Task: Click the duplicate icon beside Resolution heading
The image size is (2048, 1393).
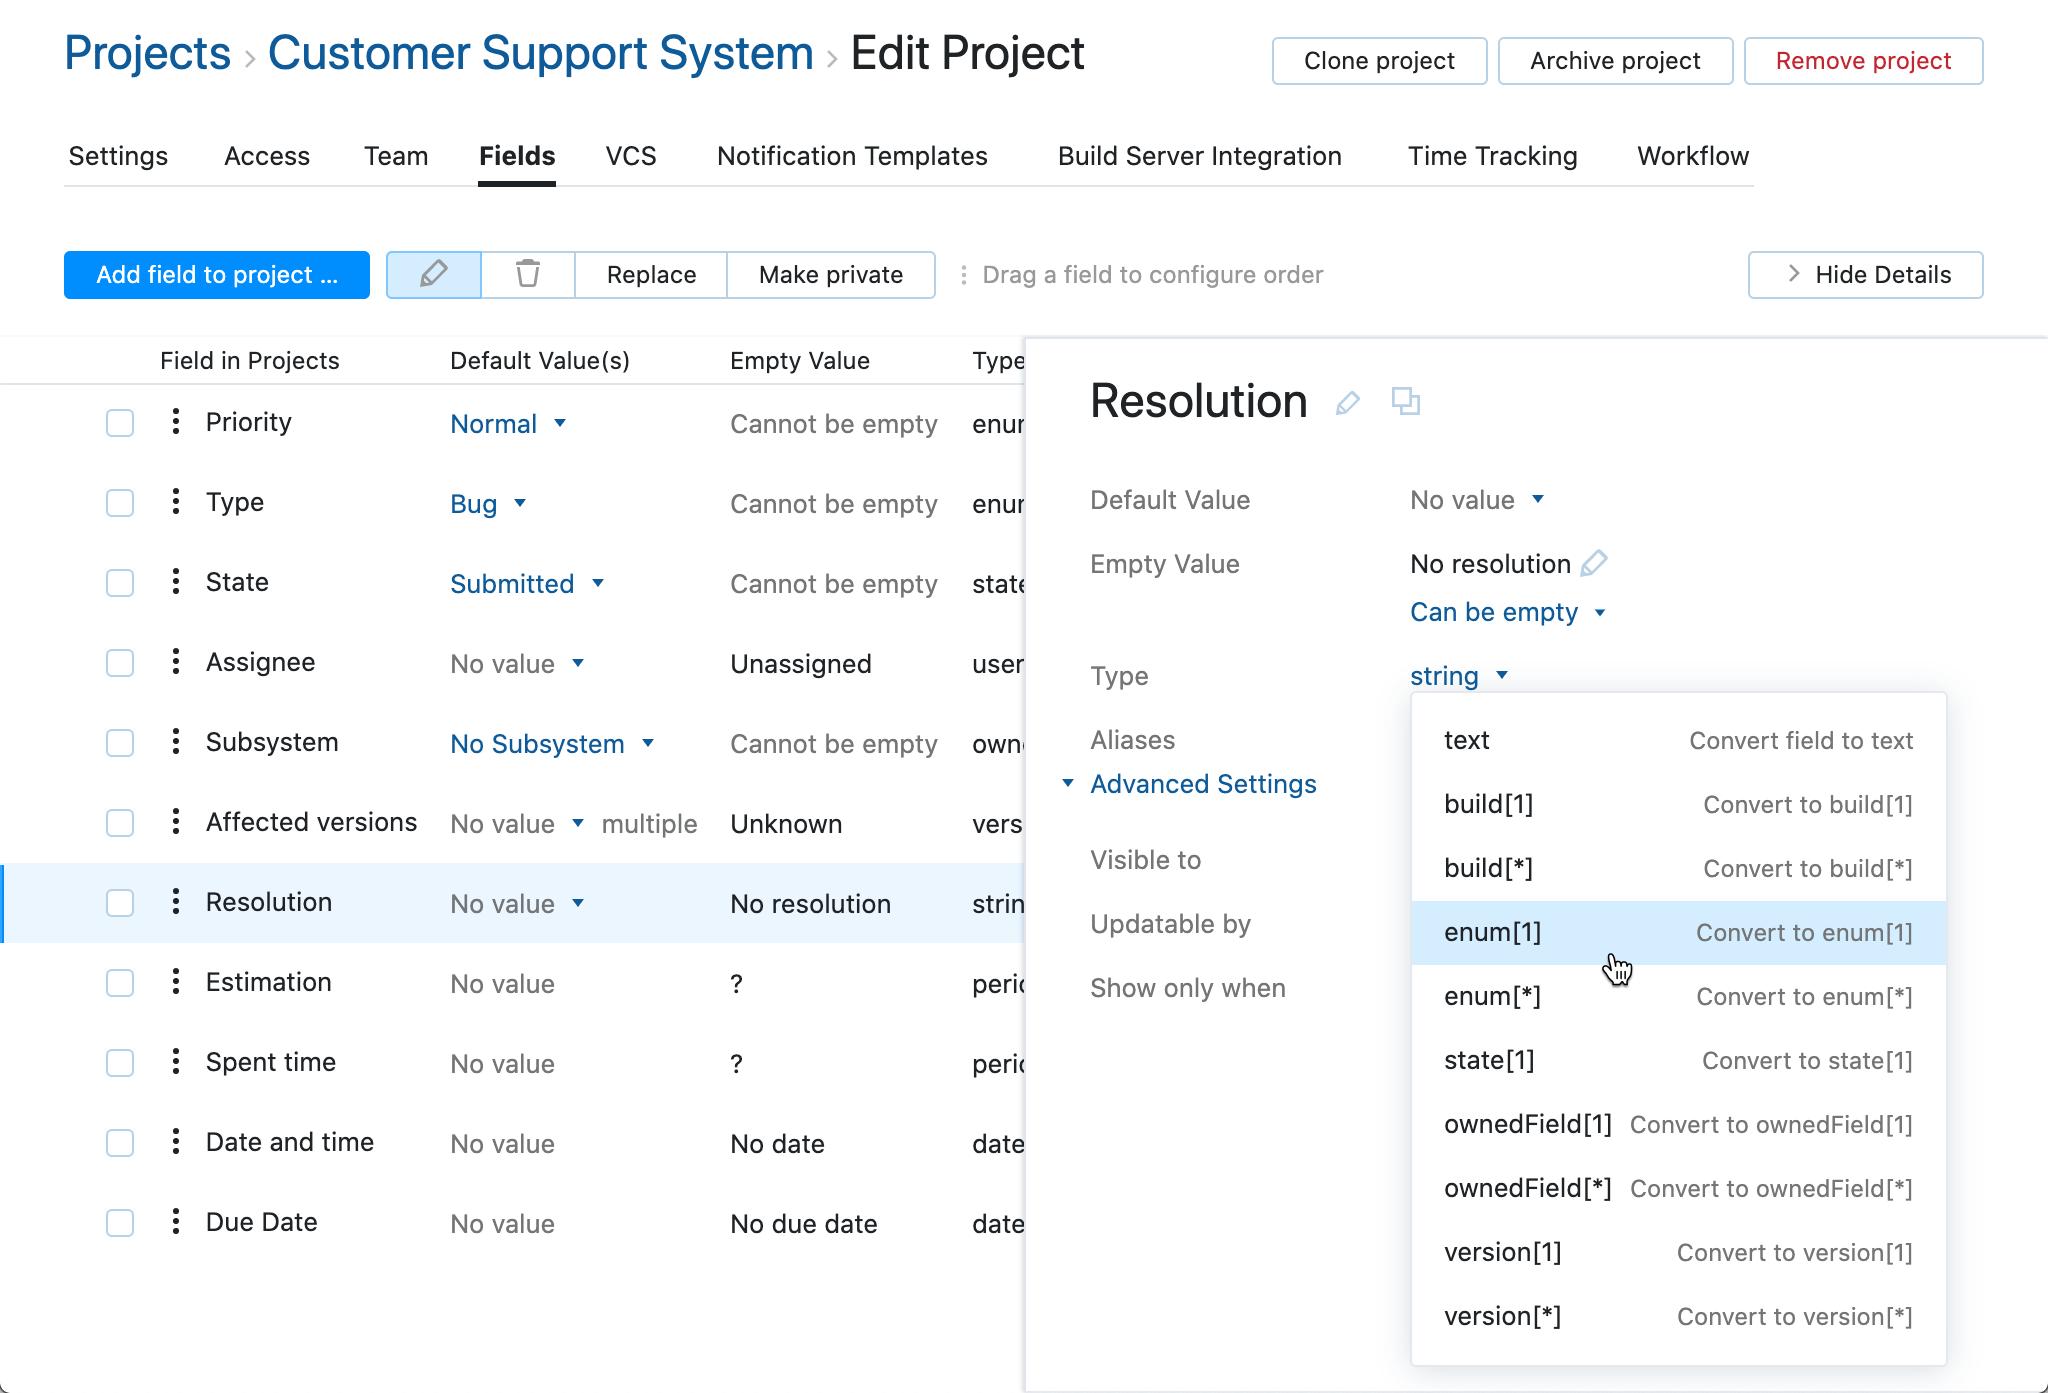Action: [1406, 401]
